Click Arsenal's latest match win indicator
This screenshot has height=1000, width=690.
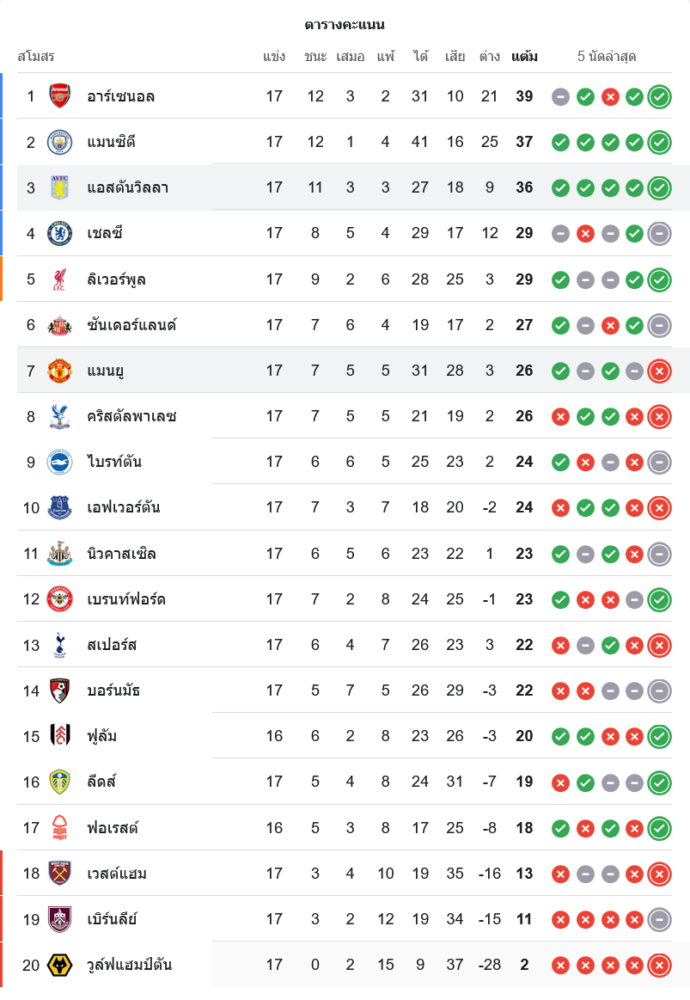click(659, 97)
